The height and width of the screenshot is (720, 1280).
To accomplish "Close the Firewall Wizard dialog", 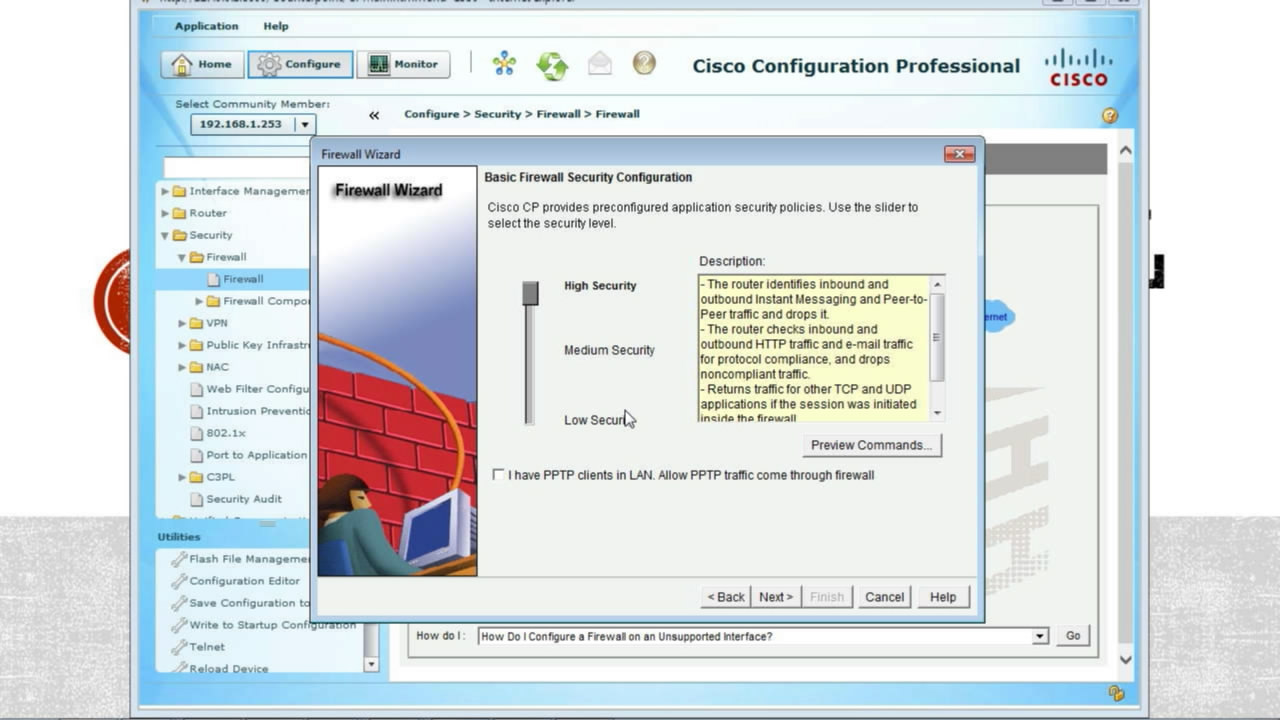I will [959, 154].
